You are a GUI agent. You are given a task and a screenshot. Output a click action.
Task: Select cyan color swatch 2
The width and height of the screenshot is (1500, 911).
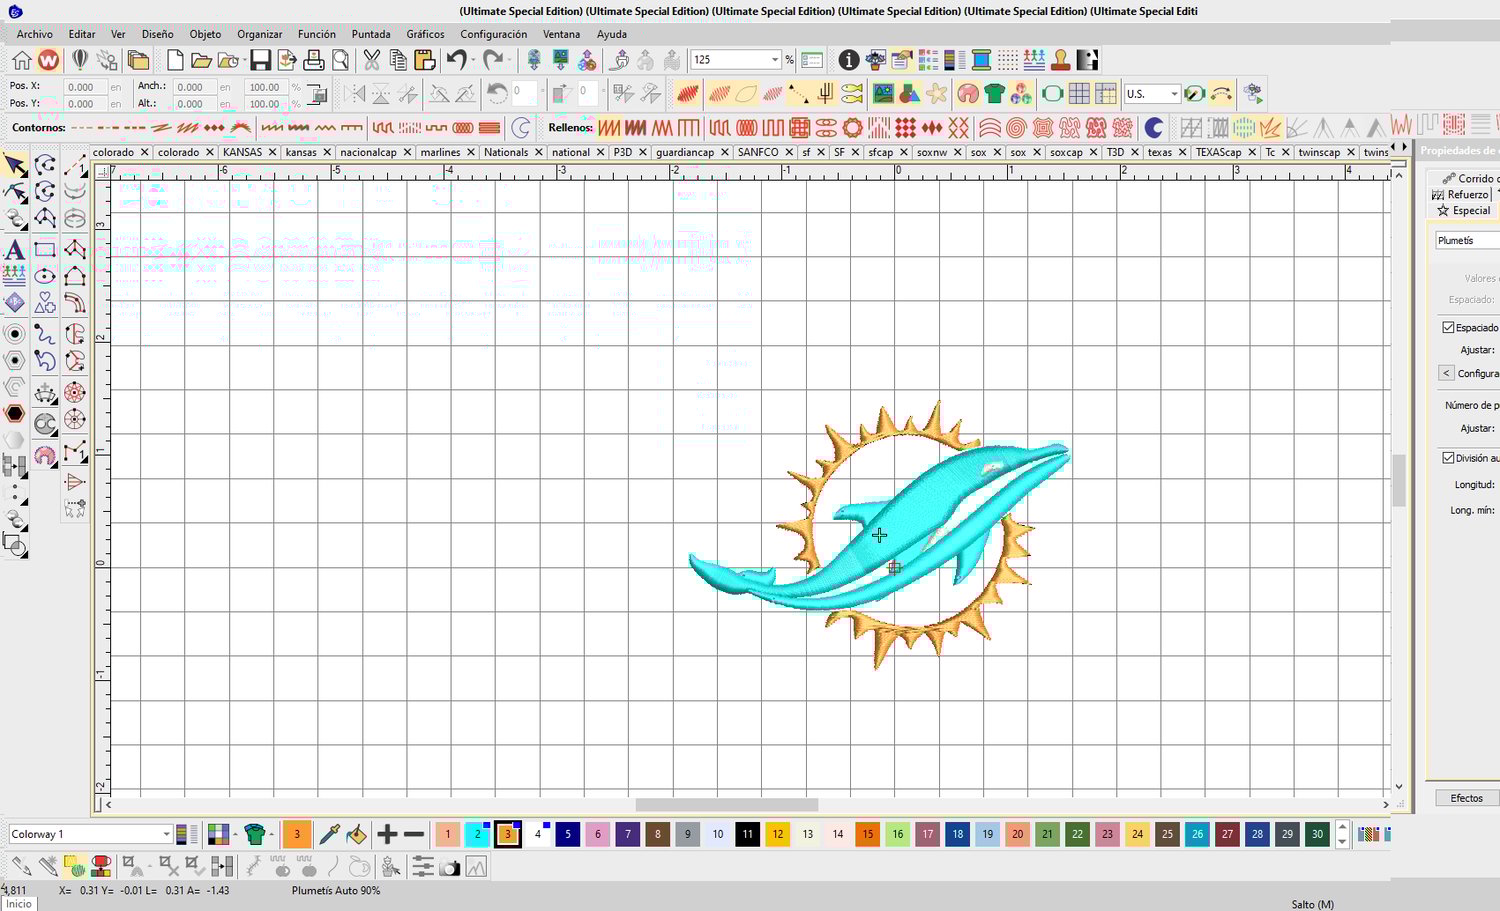pyautogui.click(x=477, y=834)
